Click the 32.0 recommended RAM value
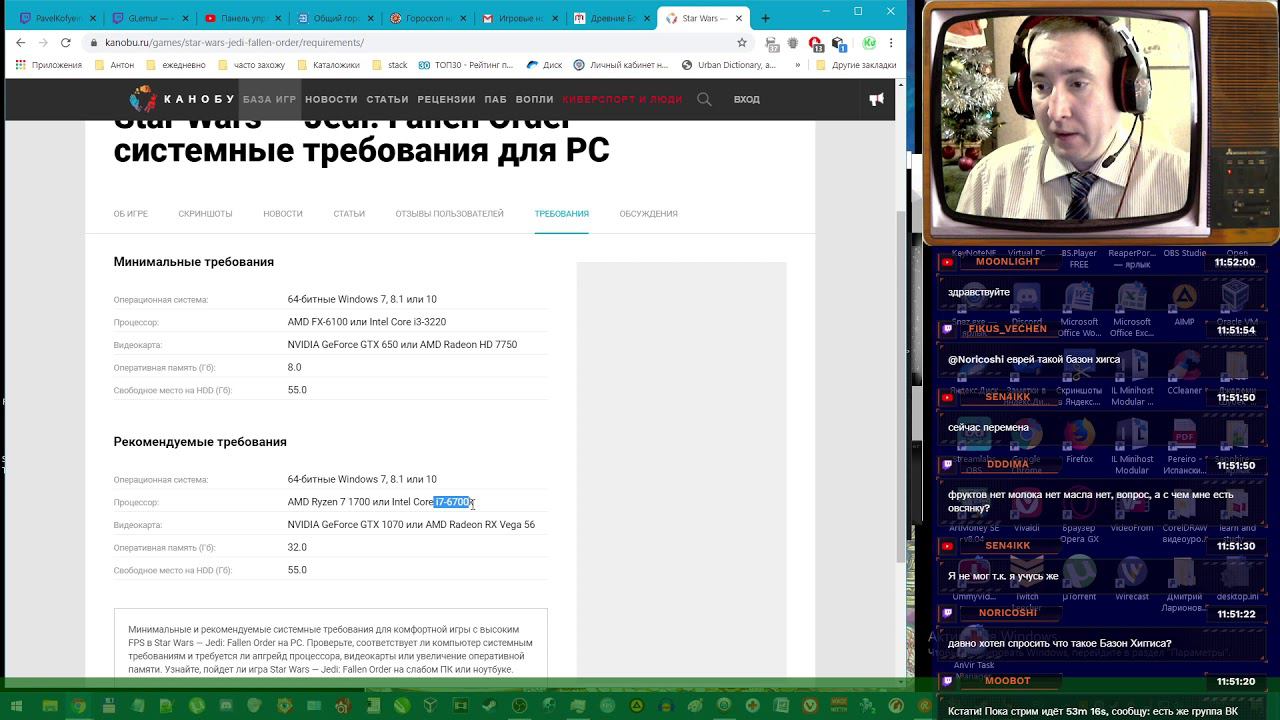The image size is (1280, 720). coord(297,548)
